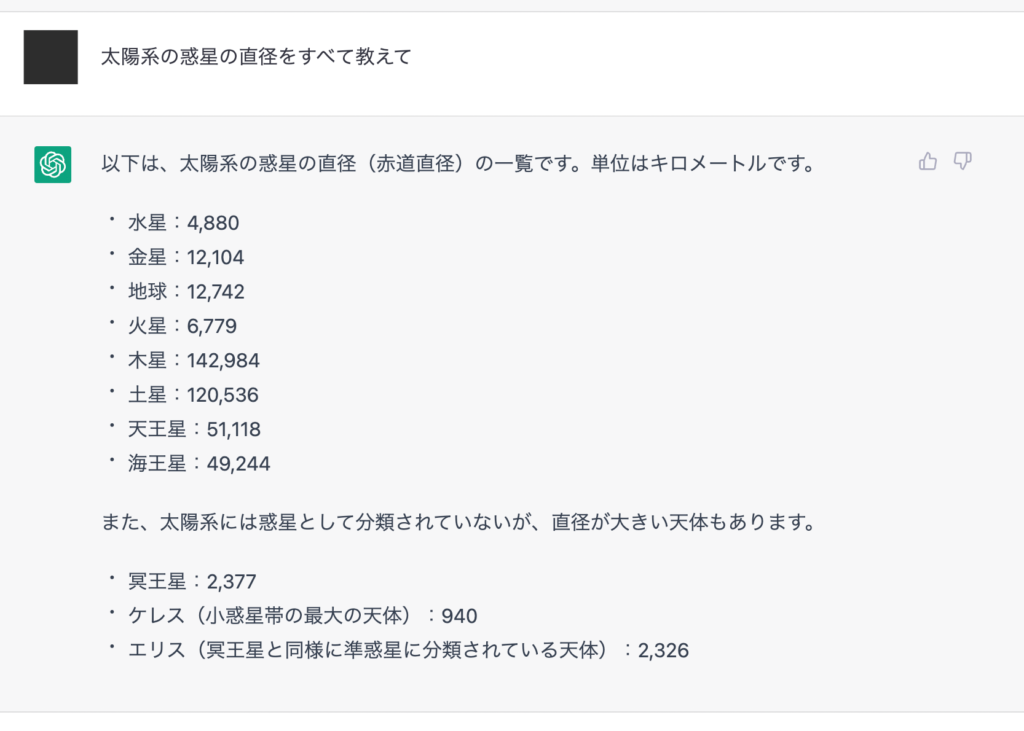Click the thumbs up icon

[927, 161]
